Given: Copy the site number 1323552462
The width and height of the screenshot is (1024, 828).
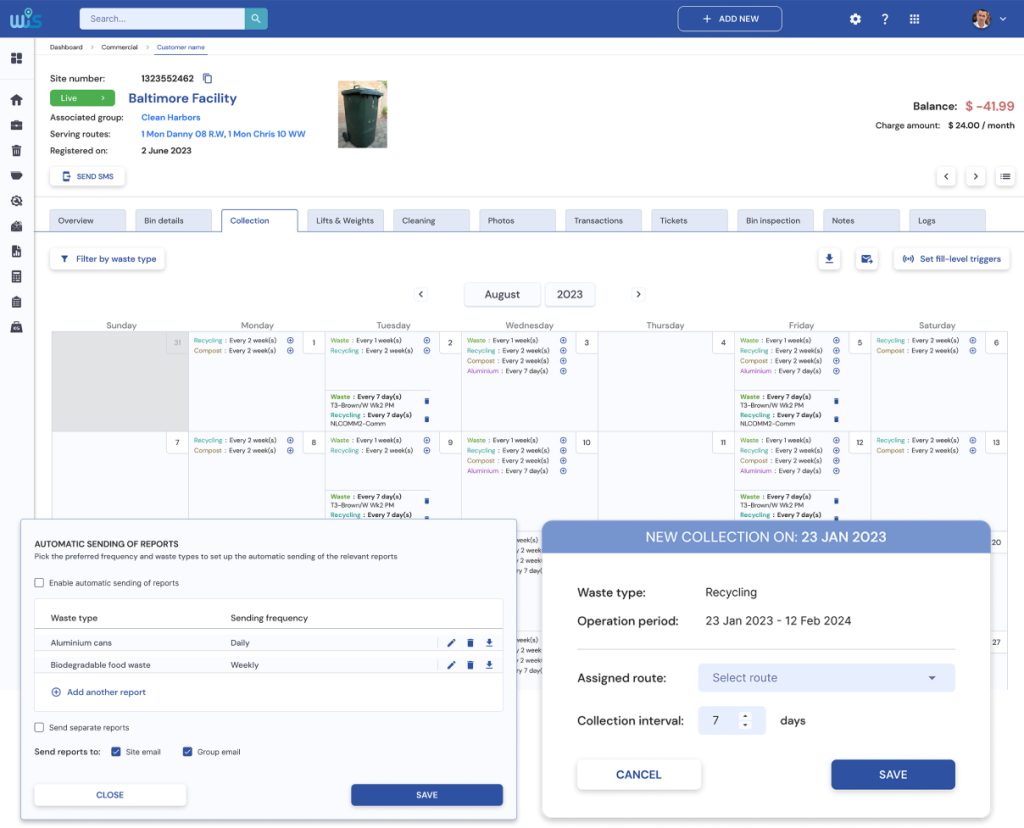Looking at the screenshot, I should [208, 78].
